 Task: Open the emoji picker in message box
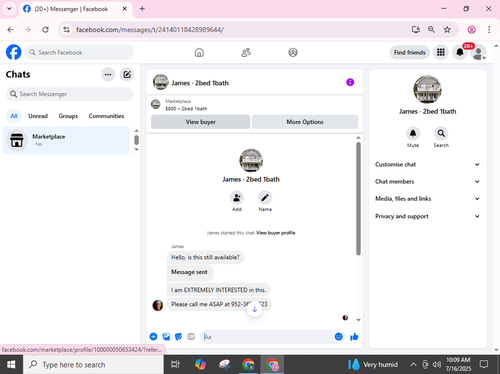tap(338, 337)
